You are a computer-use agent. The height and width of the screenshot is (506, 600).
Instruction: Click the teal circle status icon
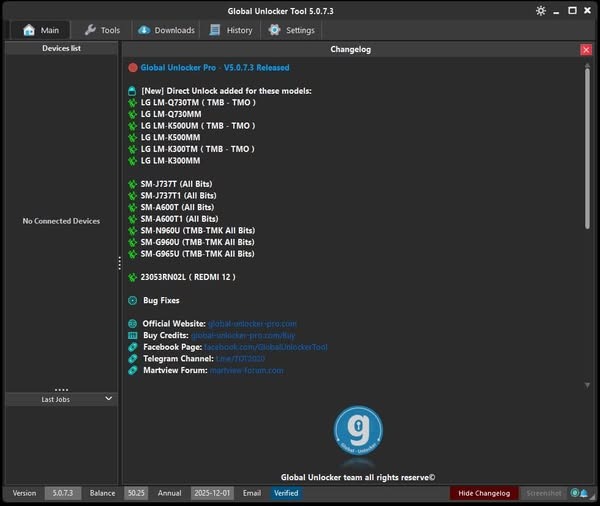coord(575,493)
